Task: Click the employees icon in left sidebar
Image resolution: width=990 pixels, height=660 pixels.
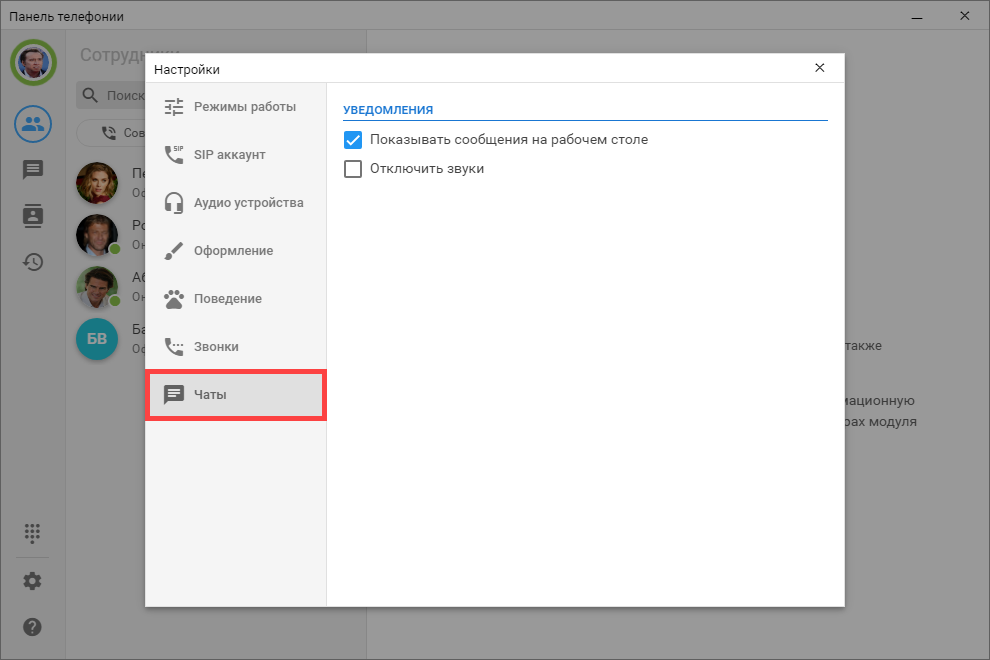Action: coord(33,124)
